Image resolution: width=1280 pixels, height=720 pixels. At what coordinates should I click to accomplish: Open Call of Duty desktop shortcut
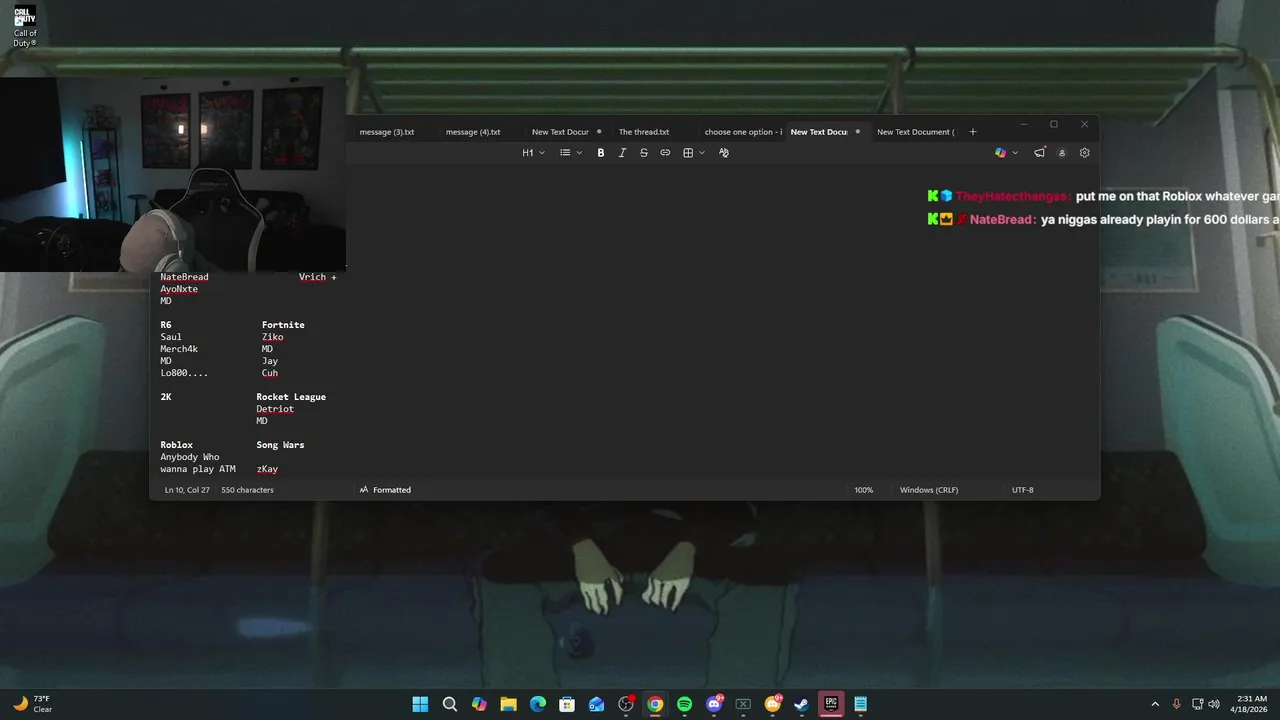click(25, 27)
